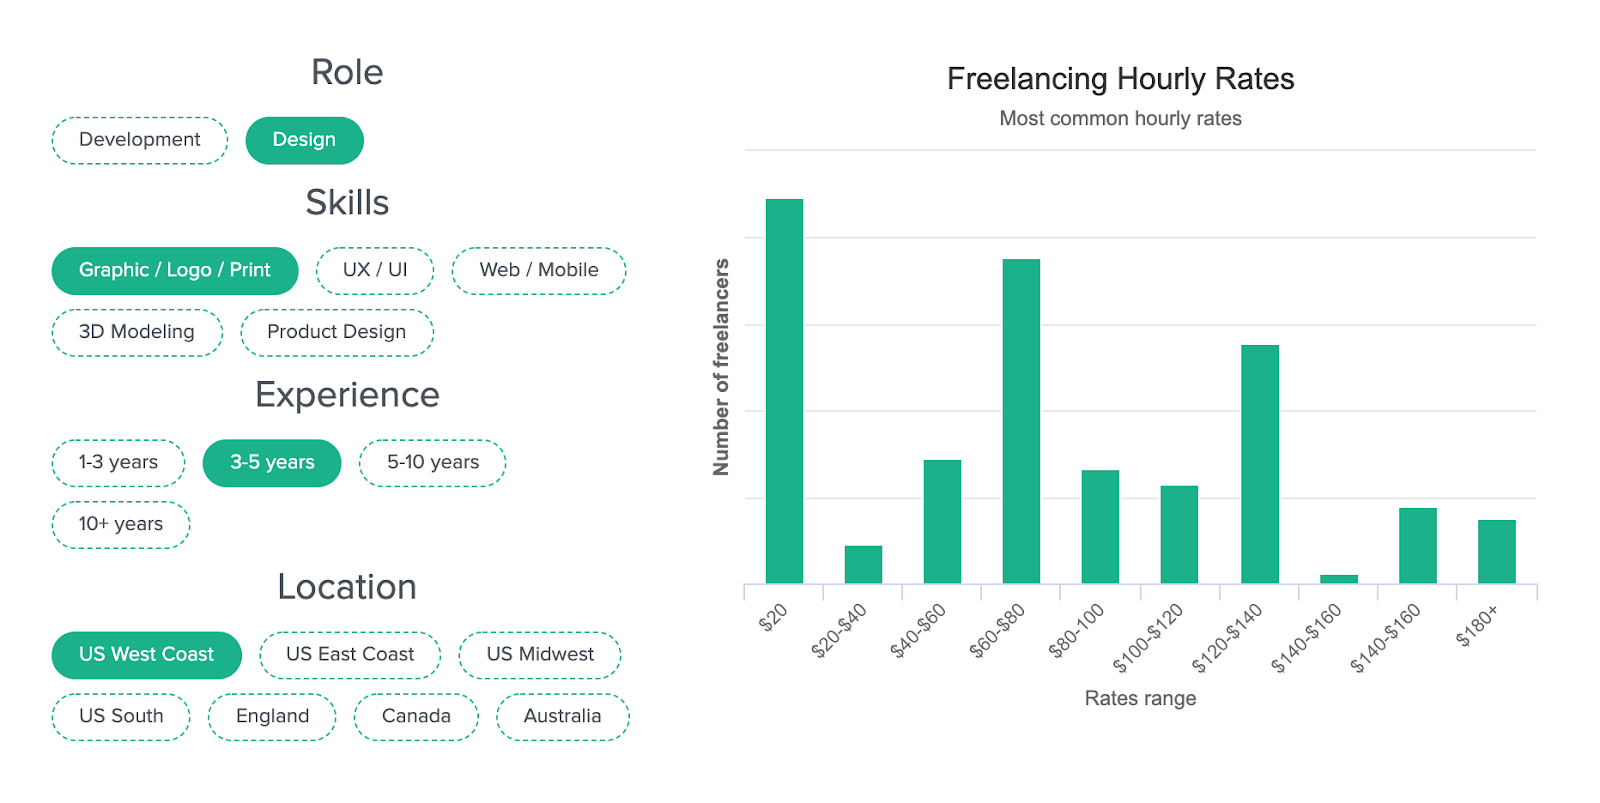Toggle the Graphic / Logo / Print skill
Image resolution: width=1600 pixels, height=803 pixels.
(x=175, y=270)
